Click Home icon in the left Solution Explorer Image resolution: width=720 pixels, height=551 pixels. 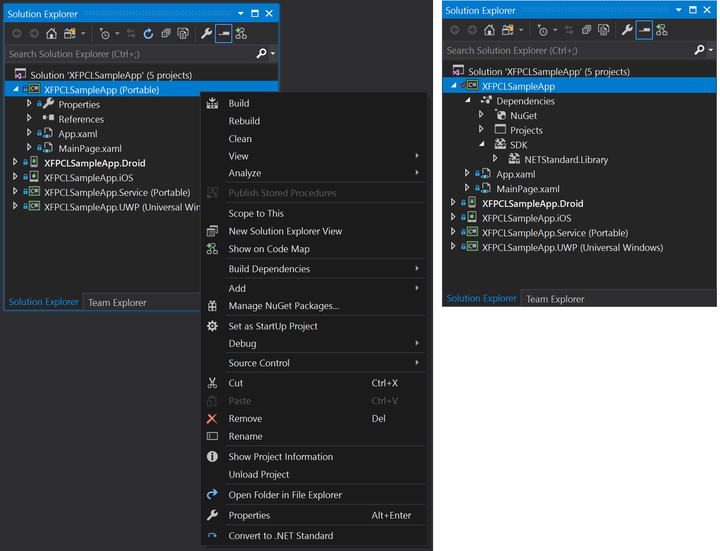point(51,33)
